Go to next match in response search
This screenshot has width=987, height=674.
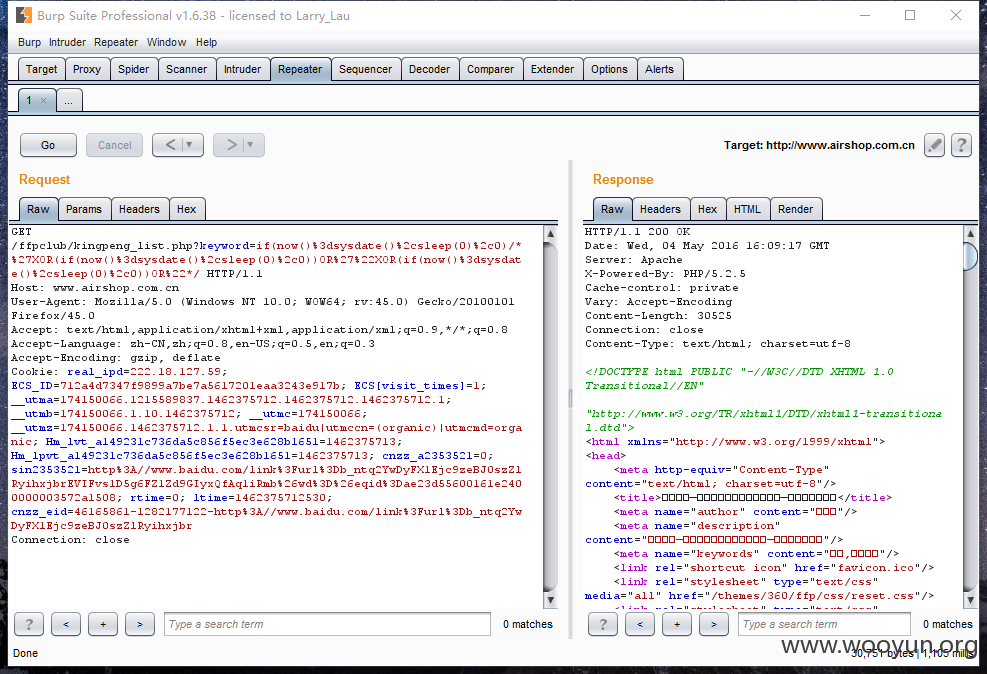click(x=714, y=624)
